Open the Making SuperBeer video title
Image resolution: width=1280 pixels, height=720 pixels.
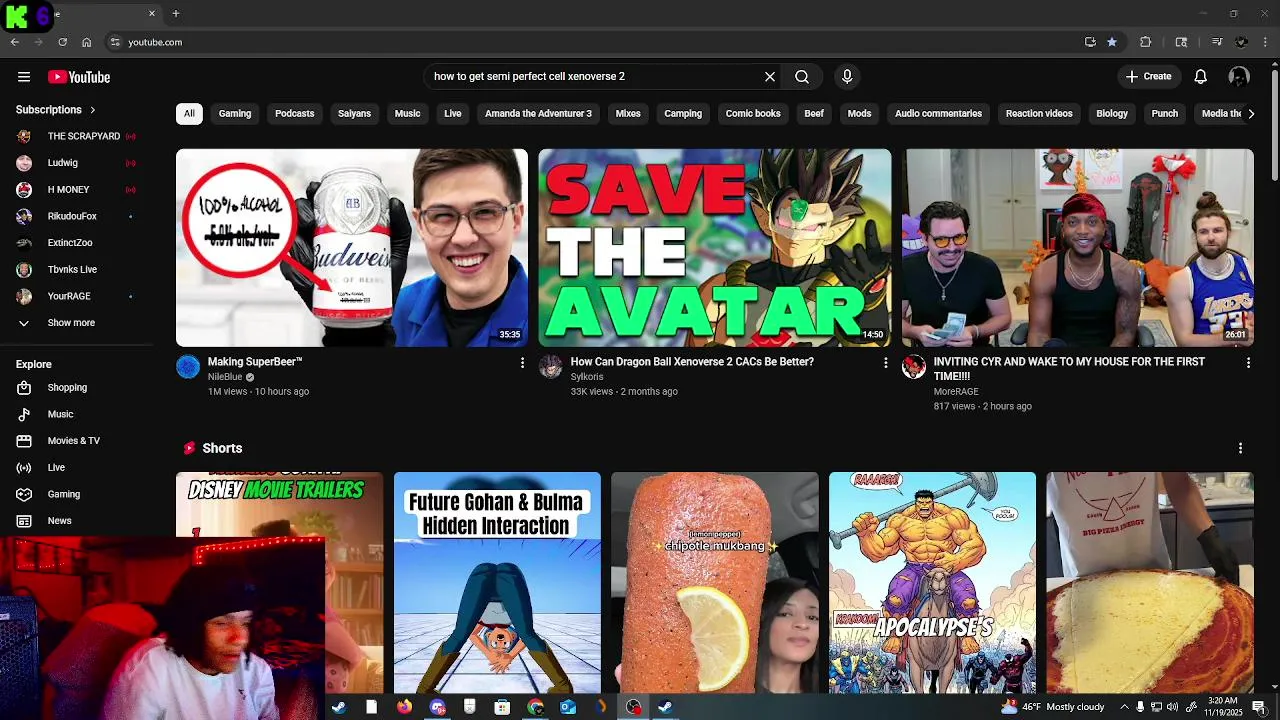(255, 362)
